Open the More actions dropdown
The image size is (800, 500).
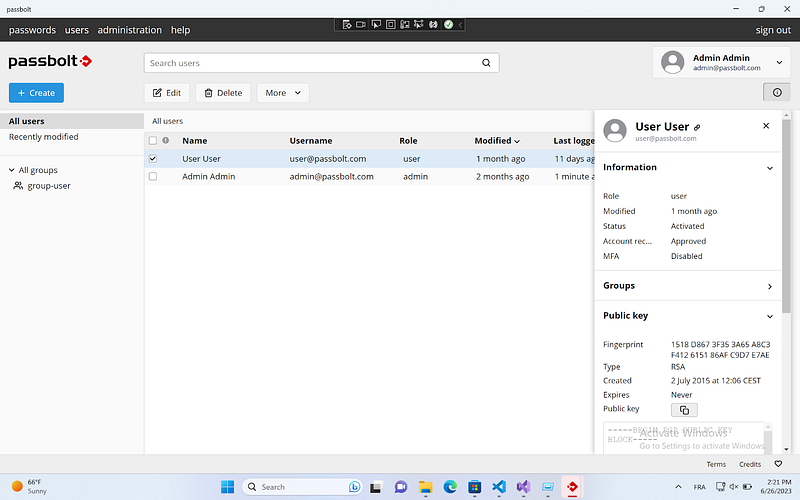283,93
